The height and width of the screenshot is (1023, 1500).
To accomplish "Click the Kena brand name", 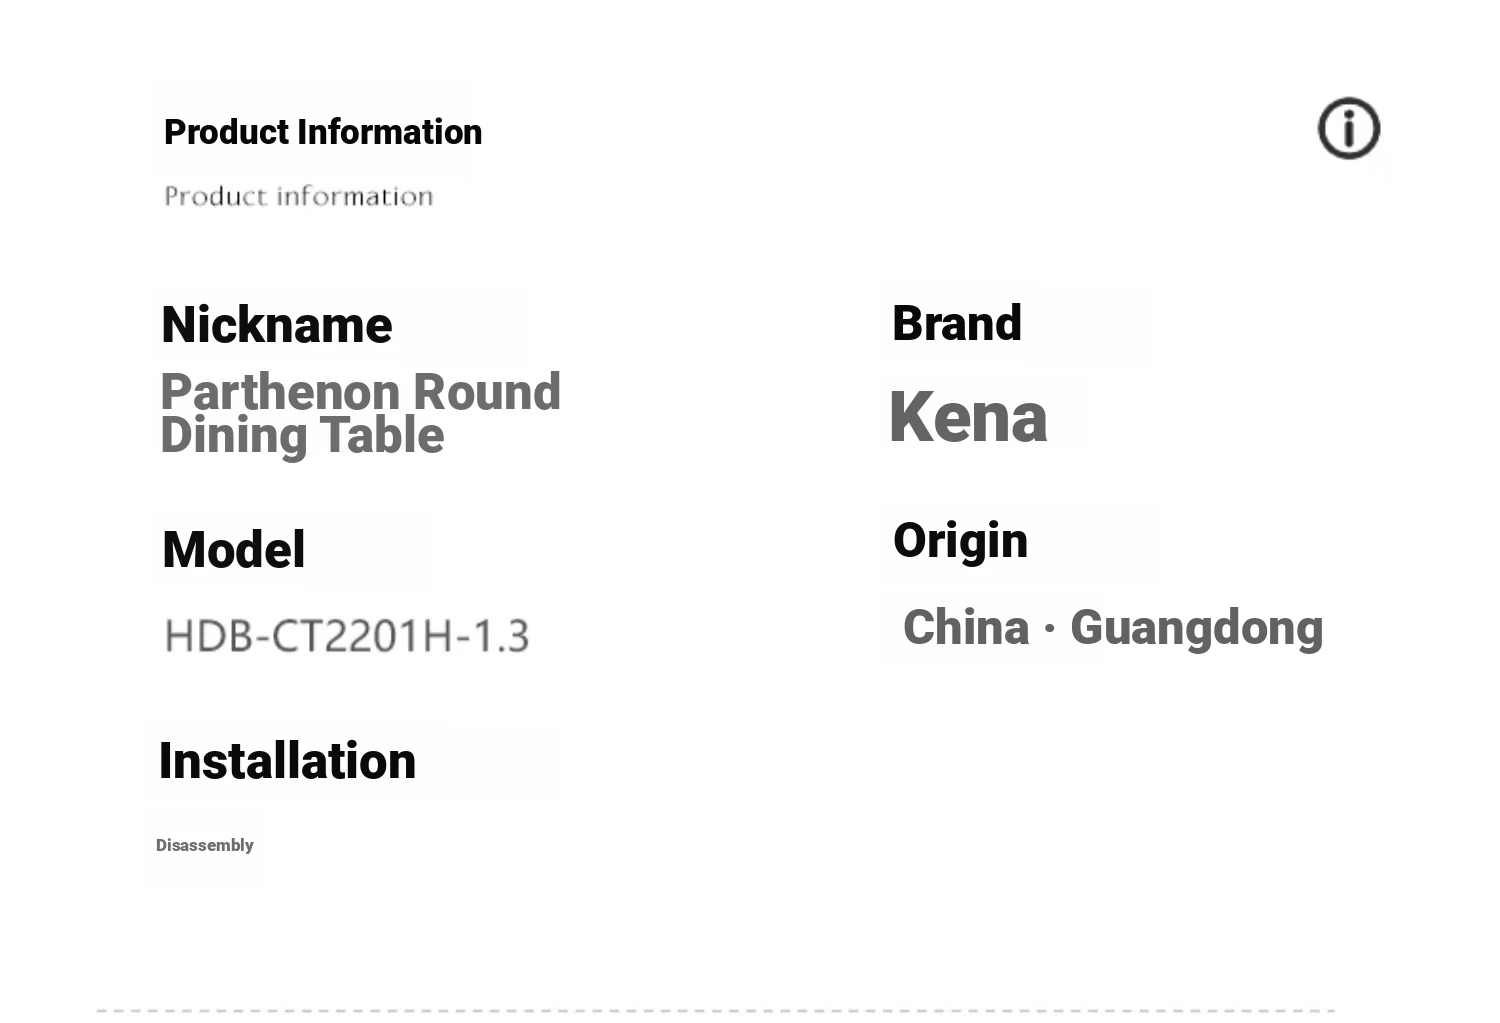I will [x=967, y=417].
